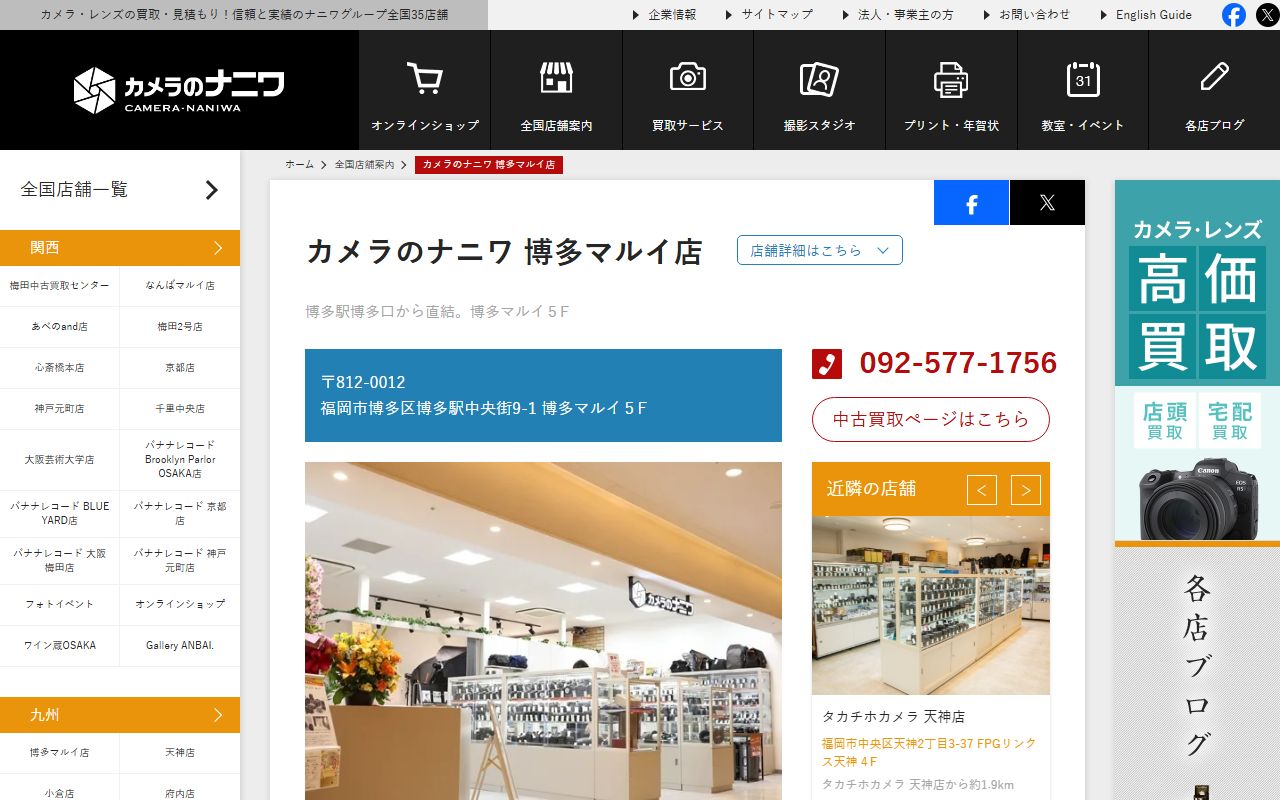Open 京都店 store link

(x=180, y=368)
